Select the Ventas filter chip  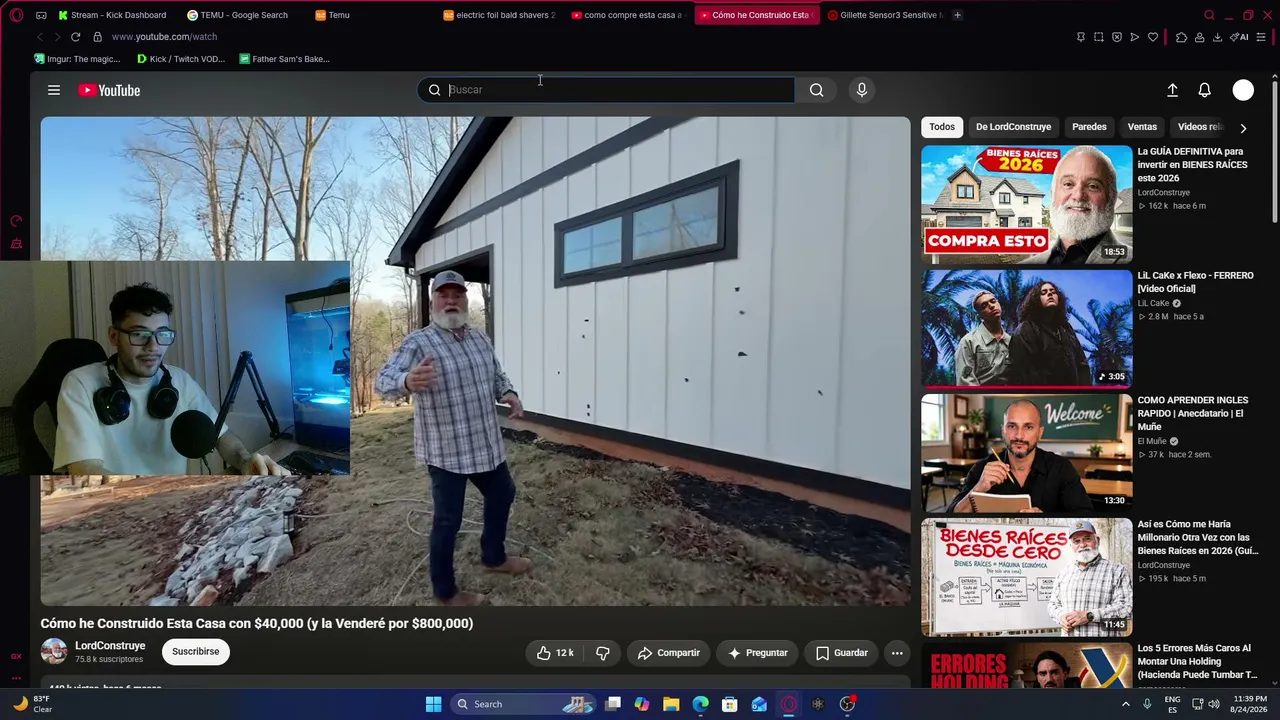[x=1142, y=127]
